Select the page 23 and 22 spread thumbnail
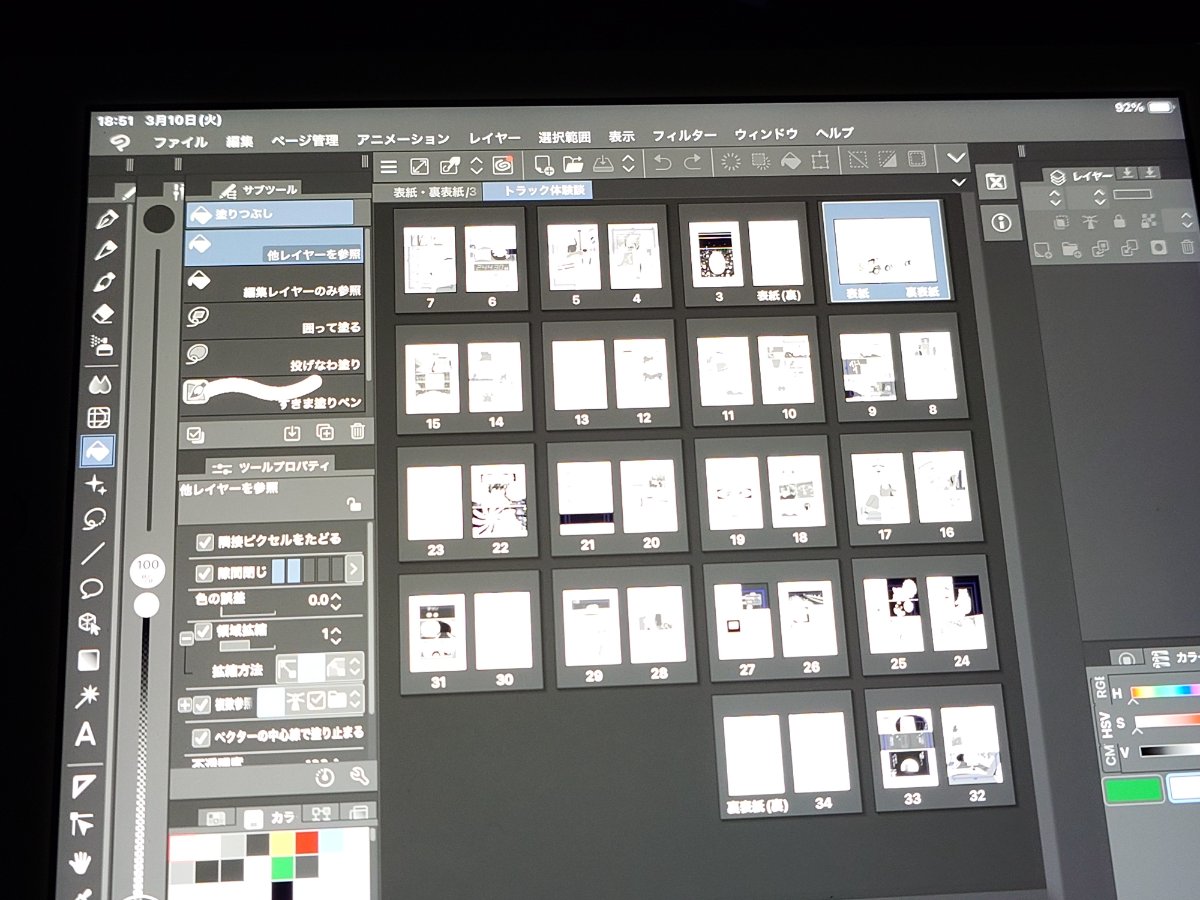Image resolution: width=1200 pixels, height=900 pixels. (468, 500)
